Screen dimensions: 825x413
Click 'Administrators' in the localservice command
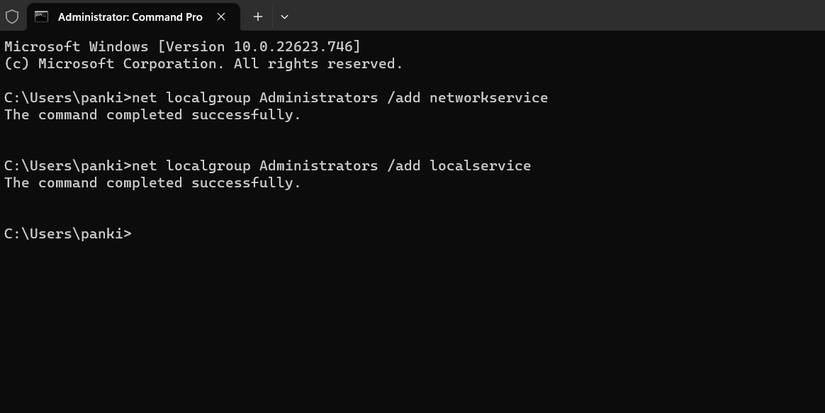314,166
